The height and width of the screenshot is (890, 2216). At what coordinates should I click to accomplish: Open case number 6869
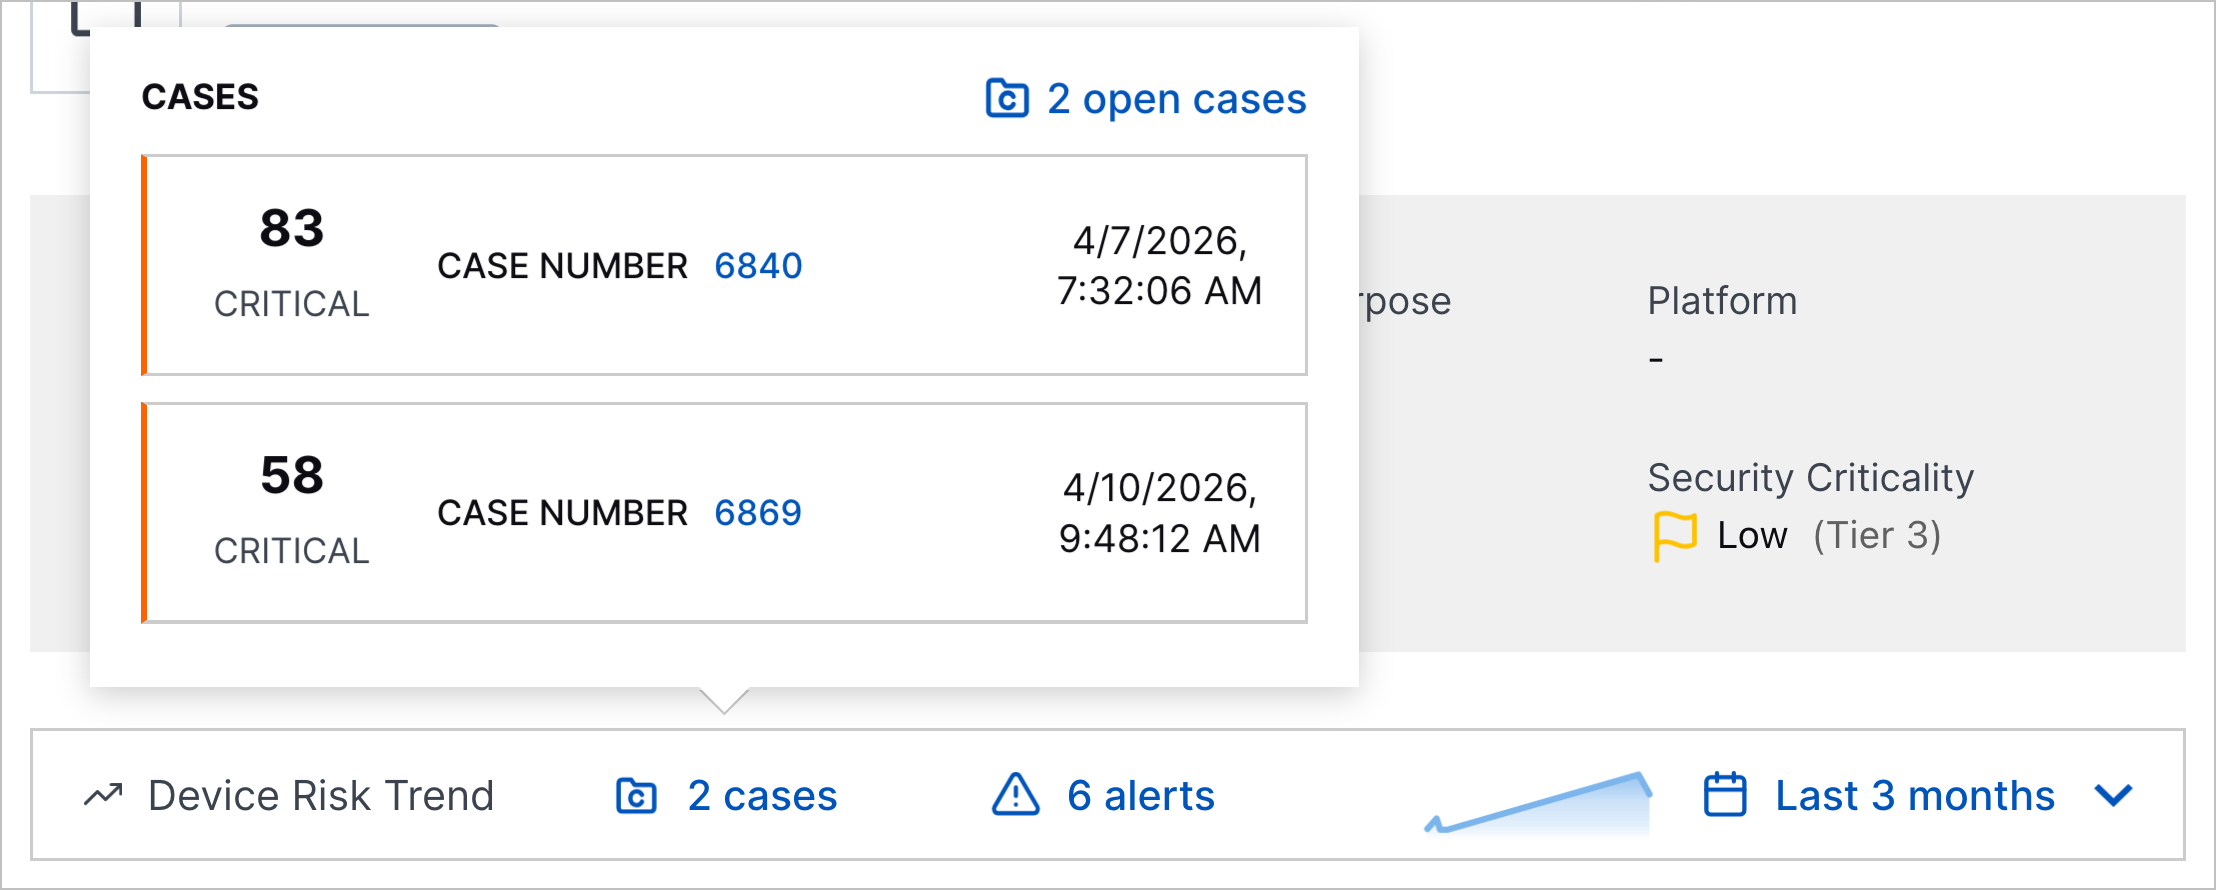(x=759, y=511)
